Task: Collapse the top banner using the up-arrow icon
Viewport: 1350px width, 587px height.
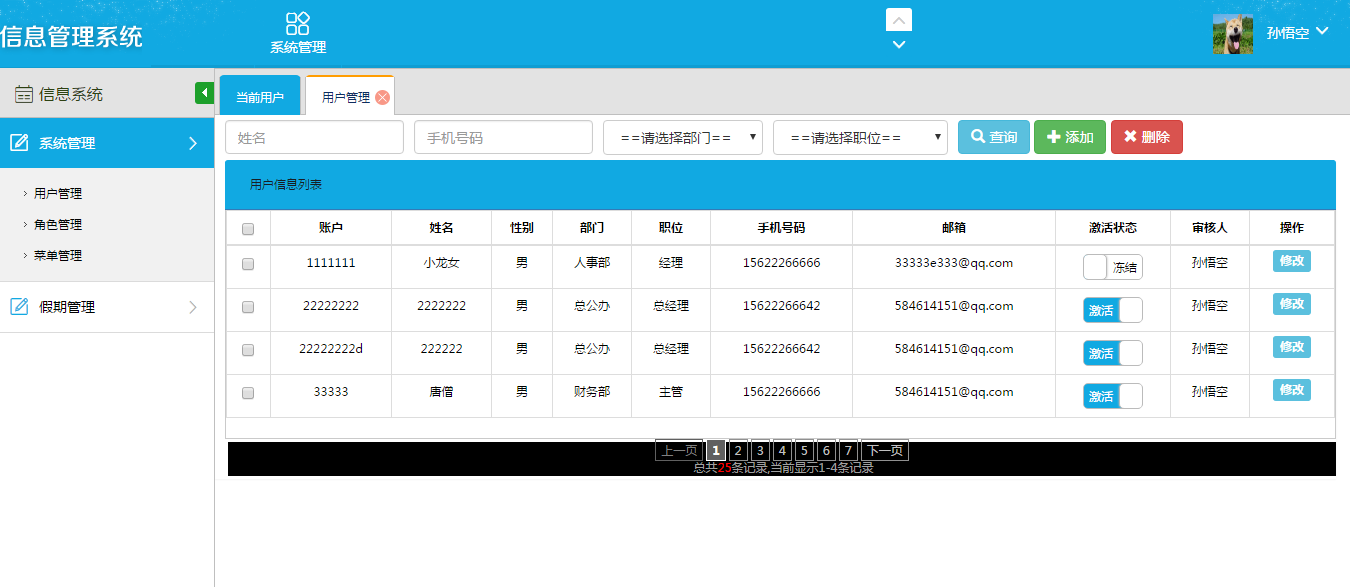Action: point(898,19)
